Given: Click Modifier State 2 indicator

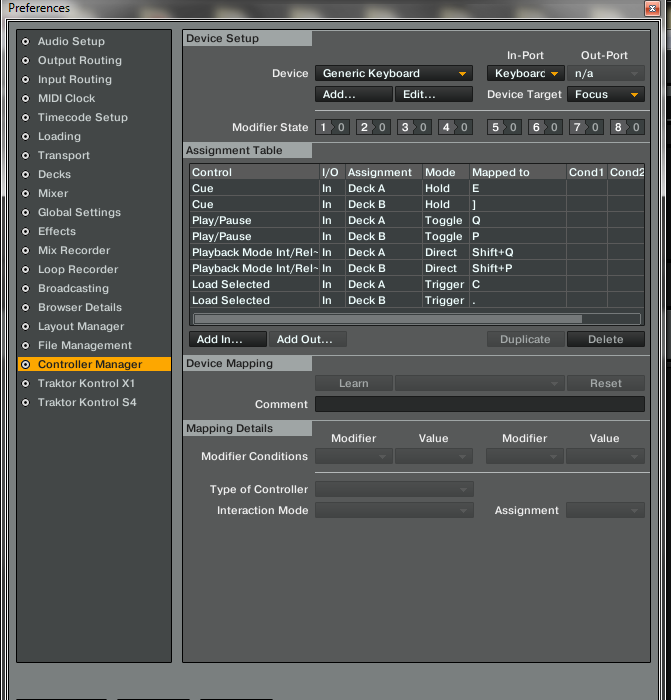Looking at the screenshot, I should click(x=373, y=127).
